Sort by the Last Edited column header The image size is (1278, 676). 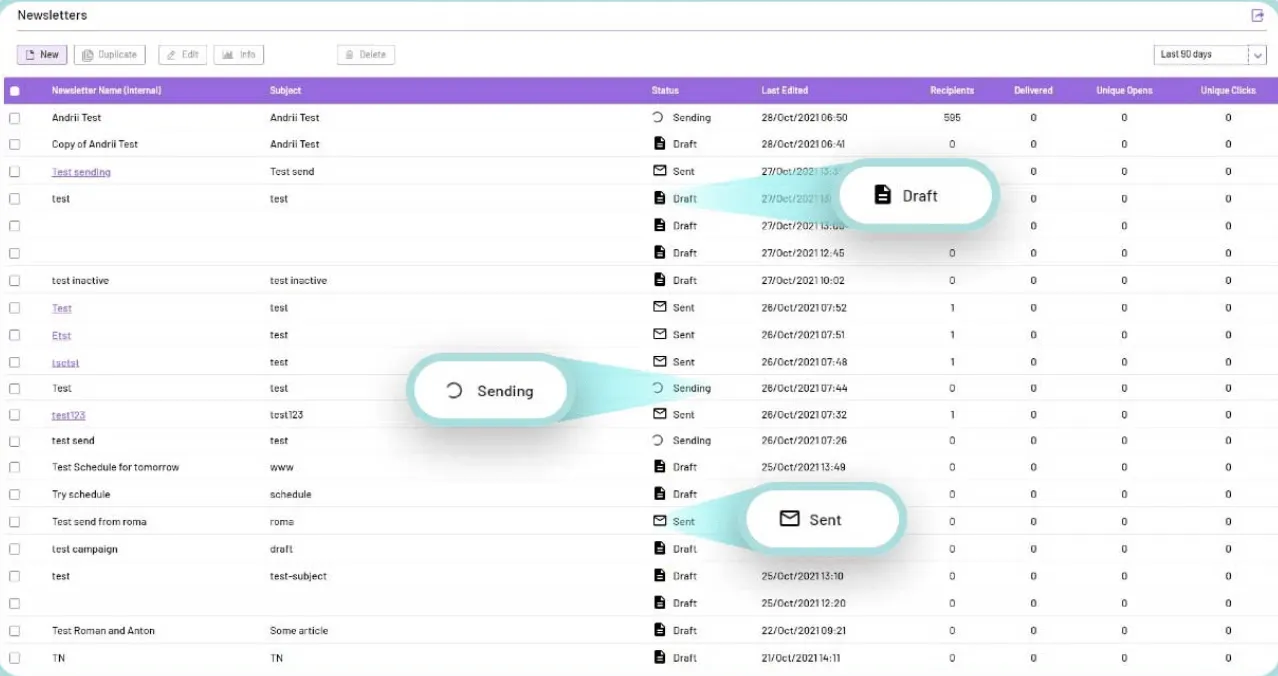click(x=784, y=91)
